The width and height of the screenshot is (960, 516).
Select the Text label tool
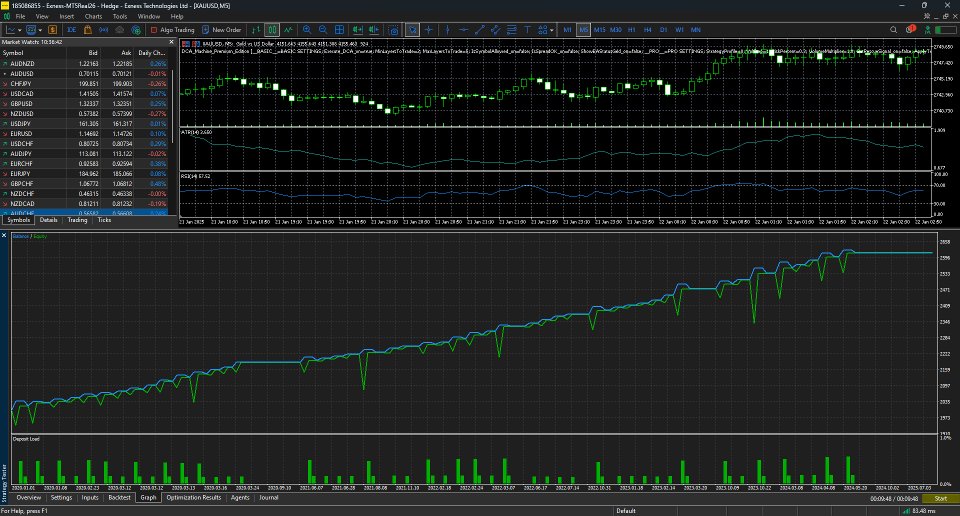(527, 29)
